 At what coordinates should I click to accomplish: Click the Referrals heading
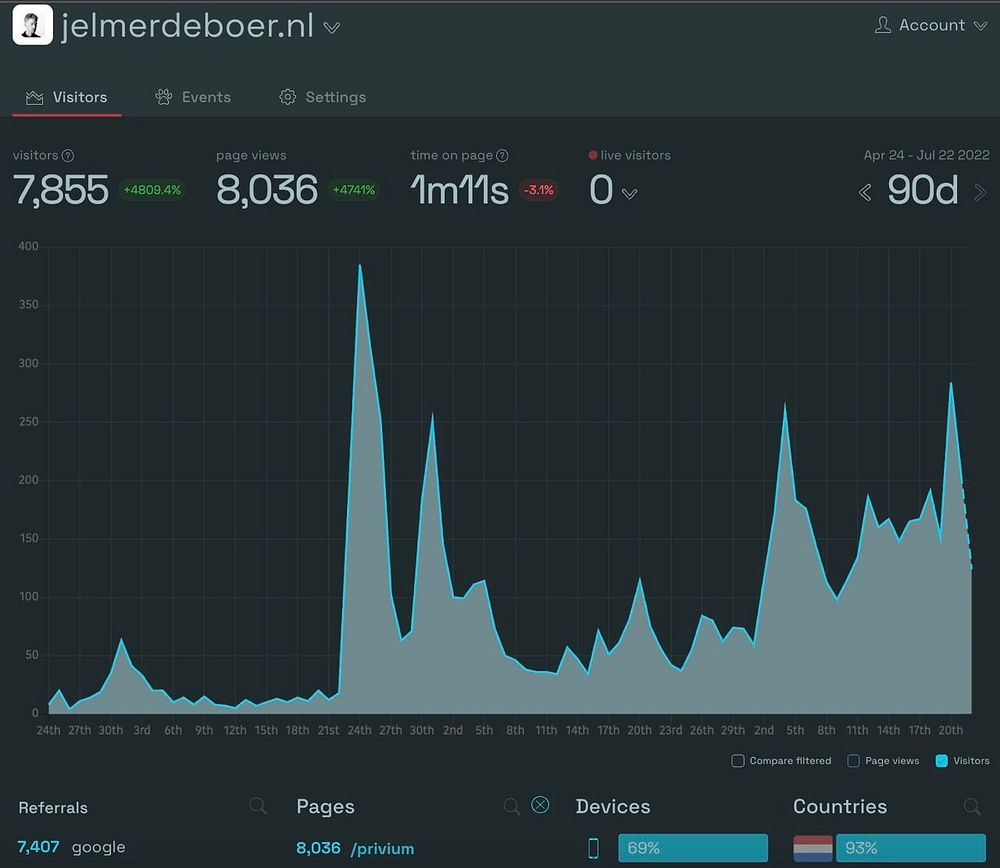point(53,807)
